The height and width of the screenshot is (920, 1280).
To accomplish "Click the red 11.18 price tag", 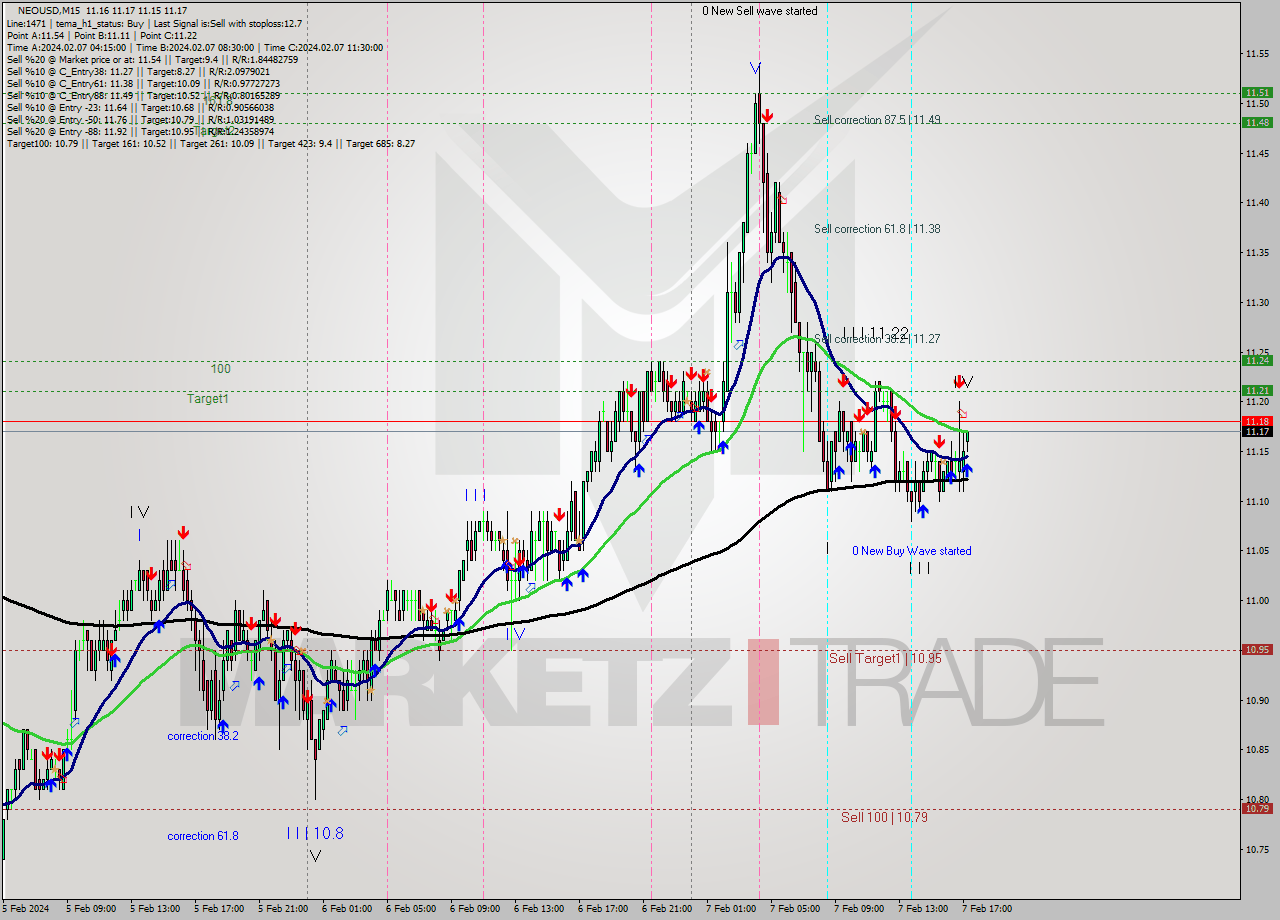I will click(x=1257, y=421).
